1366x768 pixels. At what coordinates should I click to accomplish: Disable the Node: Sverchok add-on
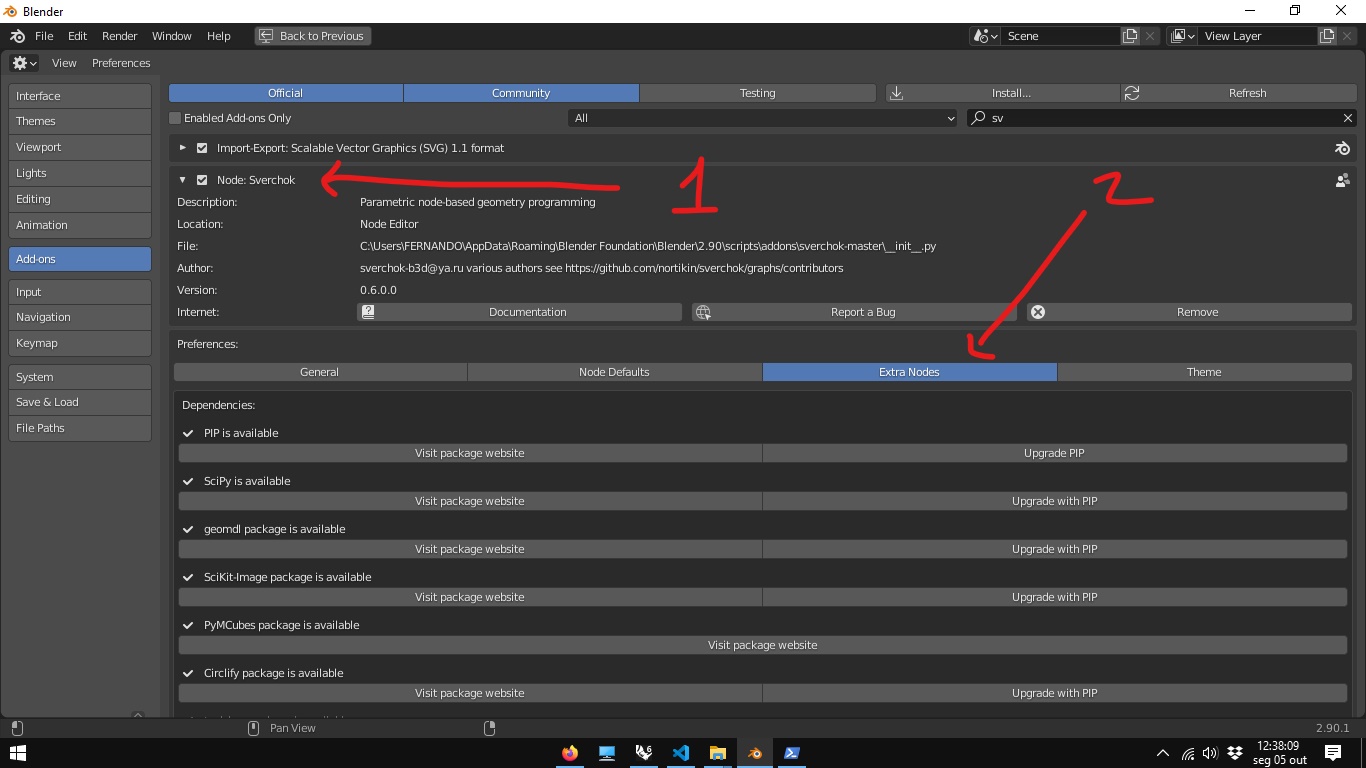click(202, 180)
